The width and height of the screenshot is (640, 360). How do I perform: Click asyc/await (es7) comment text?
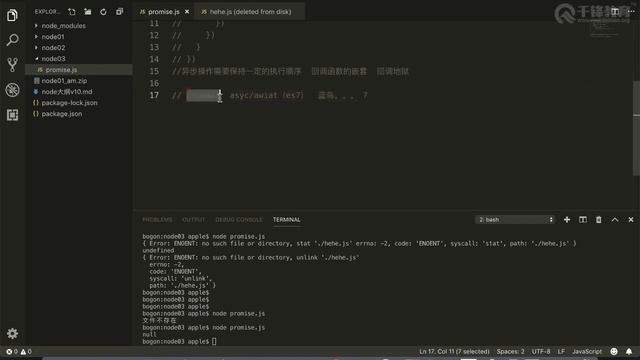267,96
